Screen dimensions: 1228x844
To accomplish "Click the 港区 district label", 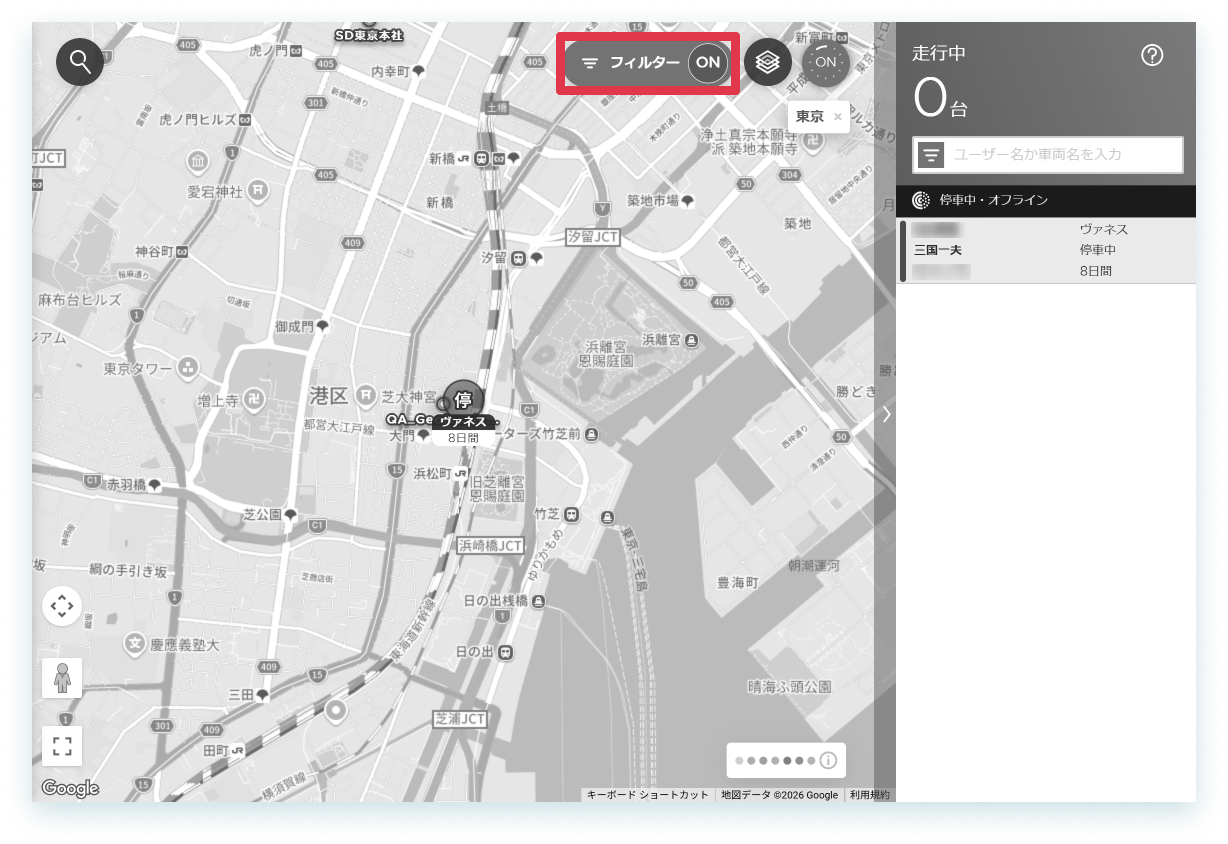I will point(329,396).
